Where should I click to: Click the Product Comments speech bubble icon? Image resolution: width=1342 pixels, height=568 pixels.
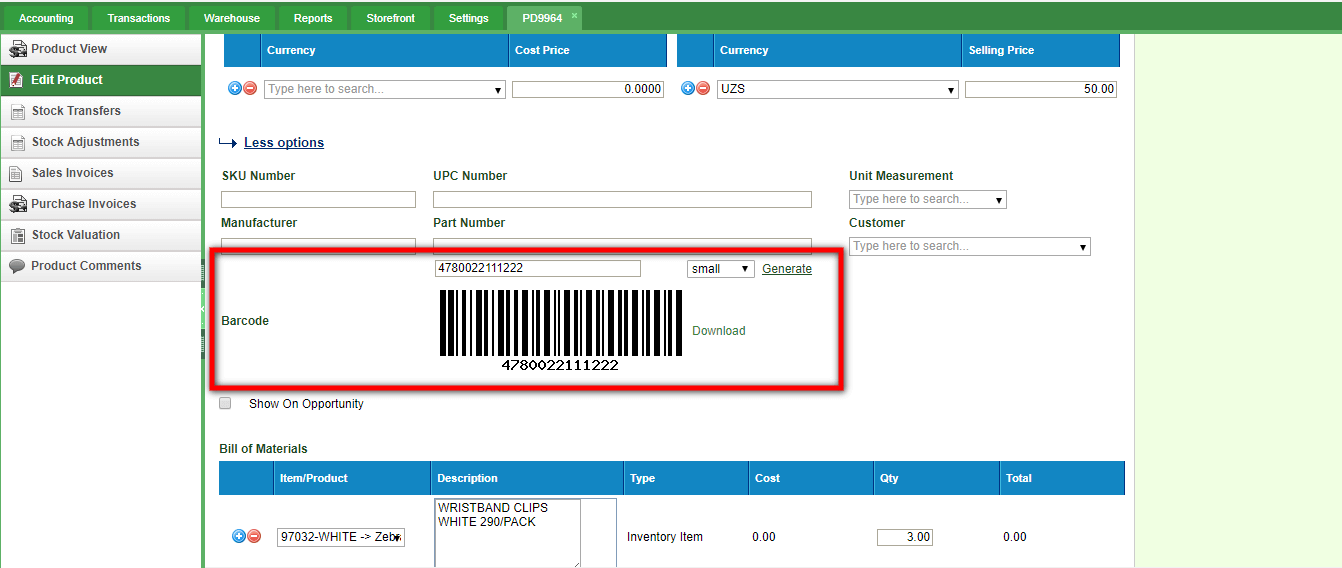17,266
